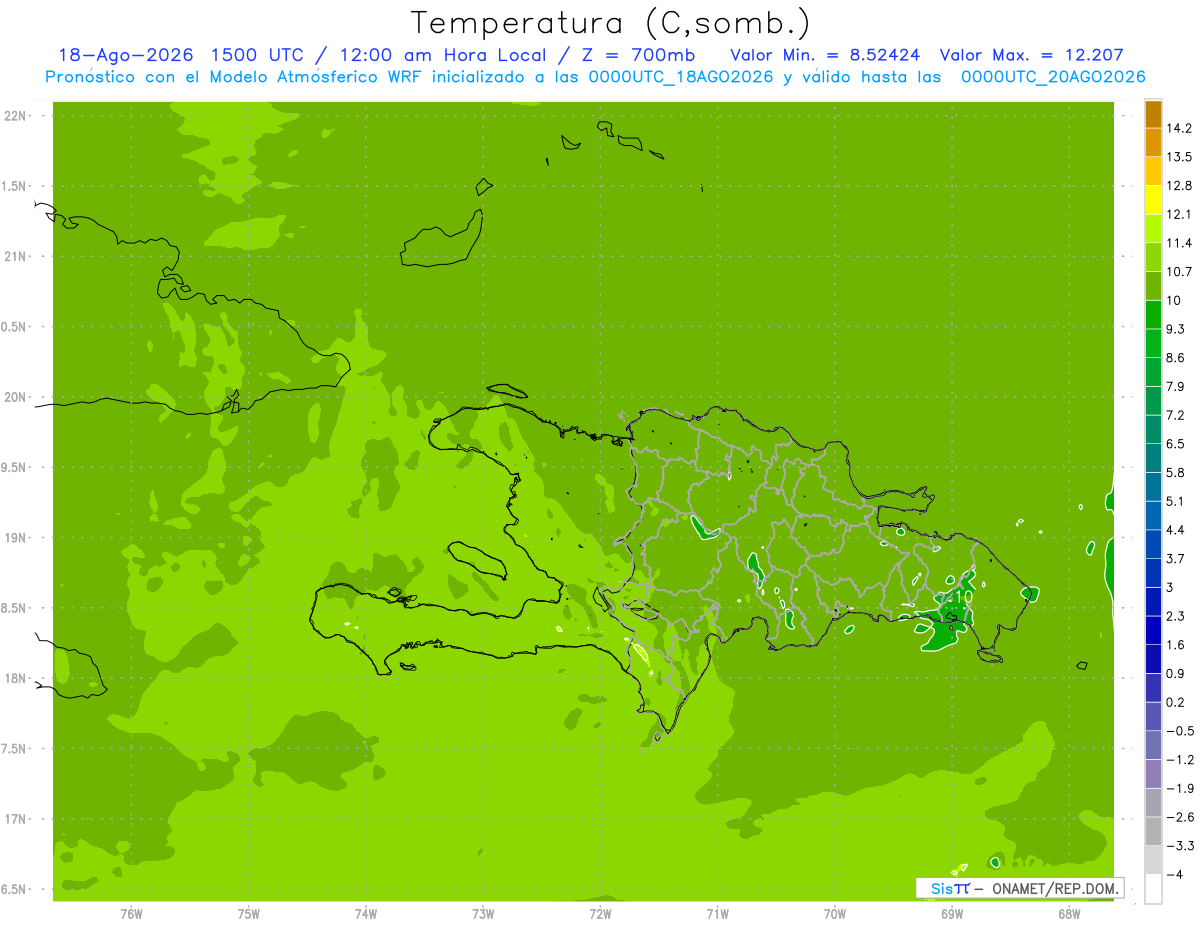Image resolution: width=1200 pixels, height=927 pixels.
Task: Click the "70W" longitude axis label
Action: click(835, 914)
